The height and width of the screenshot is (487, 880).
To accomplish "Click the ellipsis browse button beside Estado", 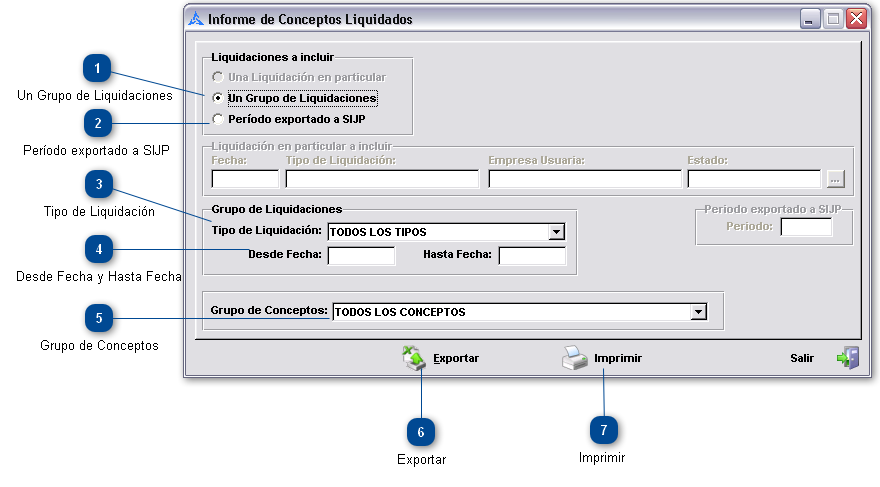I will (835, 179).
